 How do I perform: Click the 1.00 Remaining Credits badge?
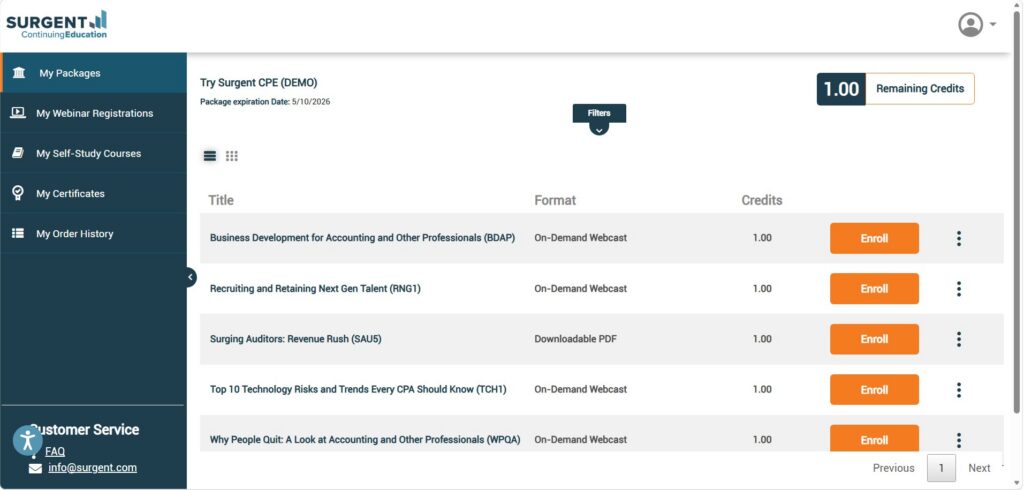pos(895,89)
